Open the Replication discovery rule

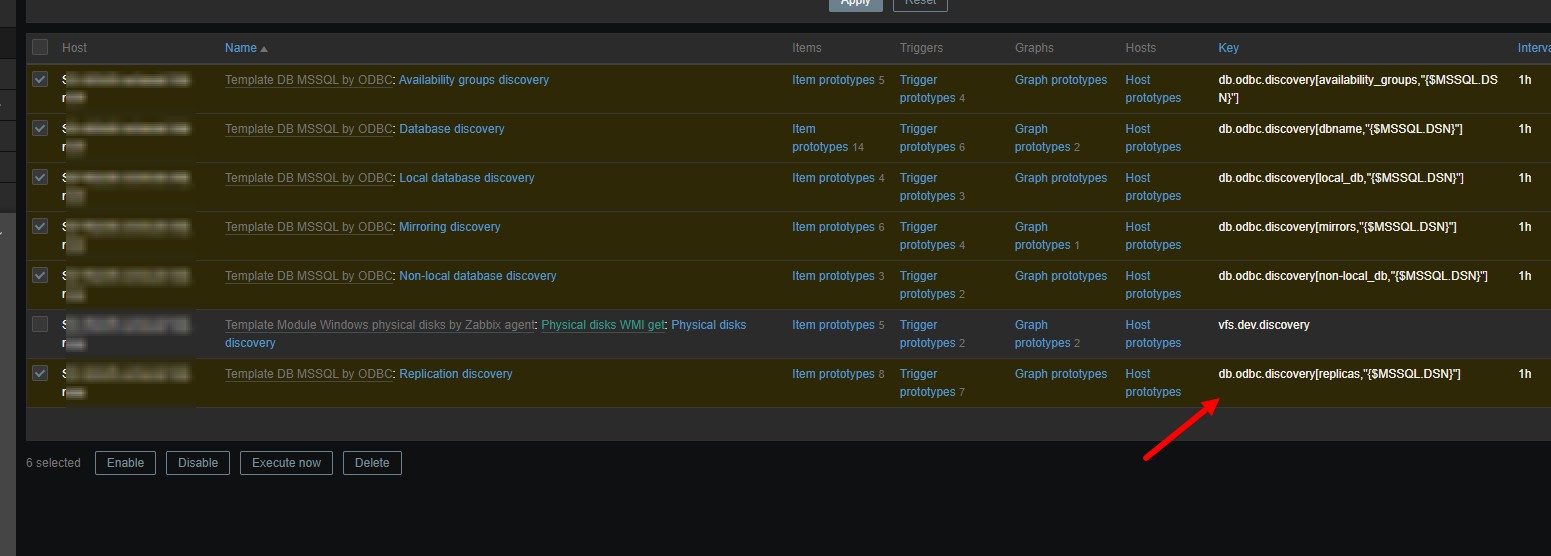456,374
